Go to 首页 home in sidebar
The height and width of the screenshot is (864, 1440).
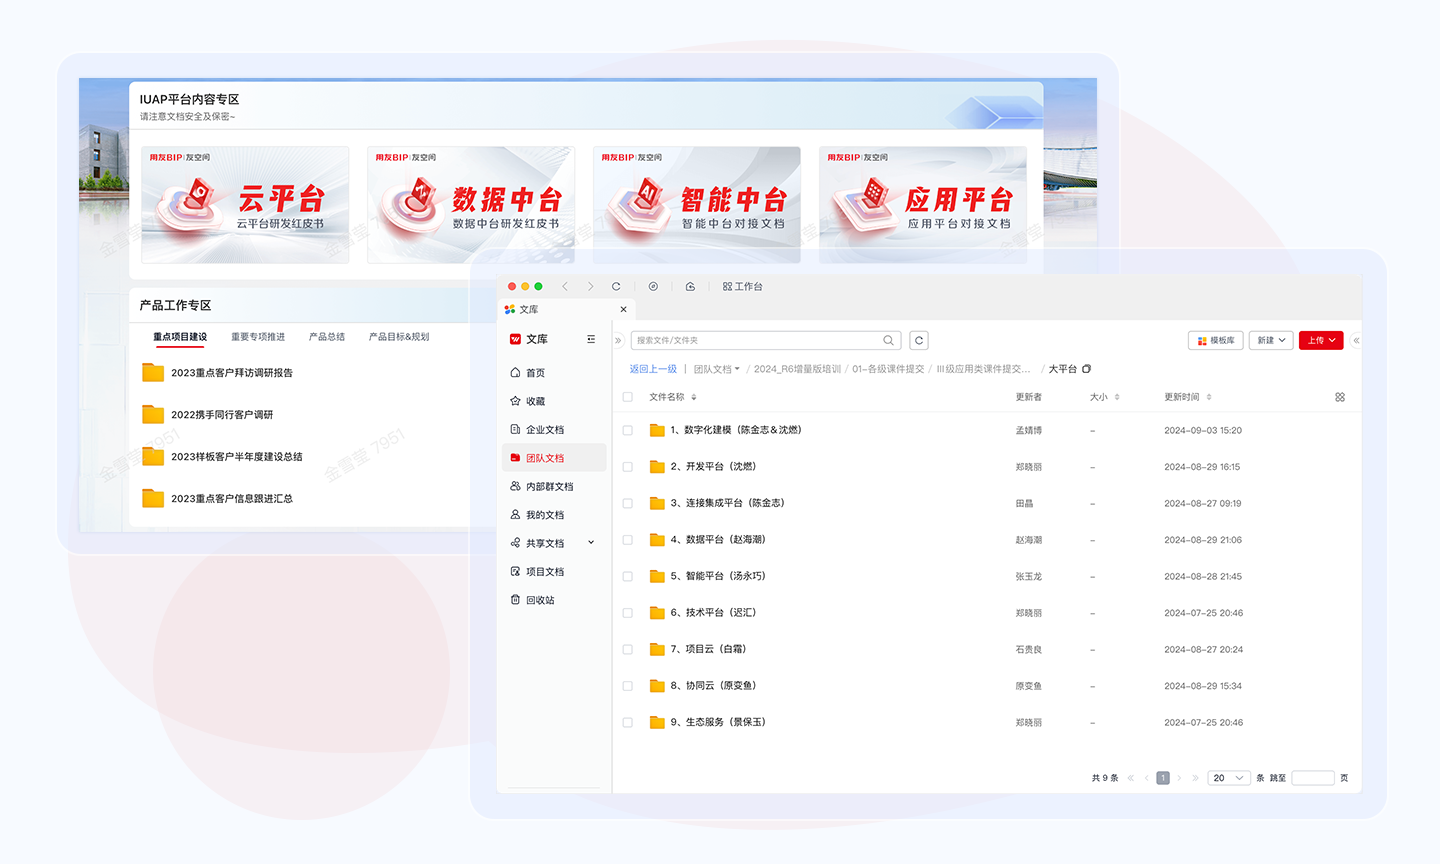coord(535,373)
